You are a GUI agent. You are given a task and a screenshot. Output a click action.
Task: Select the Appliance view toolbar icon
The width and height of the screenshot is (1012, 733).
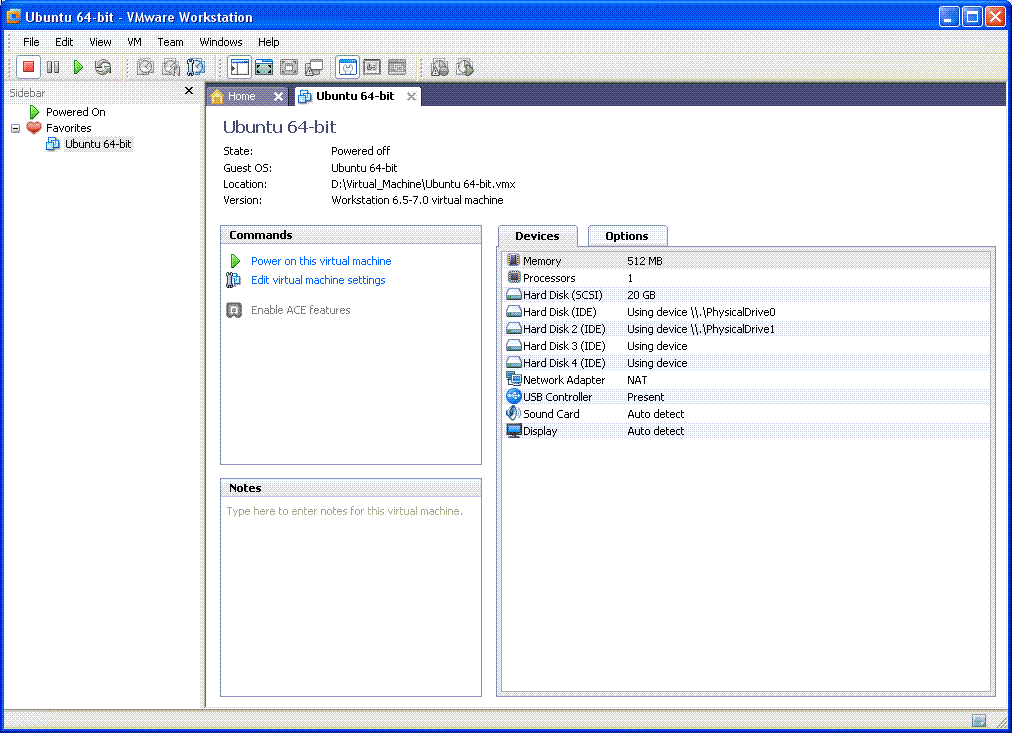coord(372,67)
